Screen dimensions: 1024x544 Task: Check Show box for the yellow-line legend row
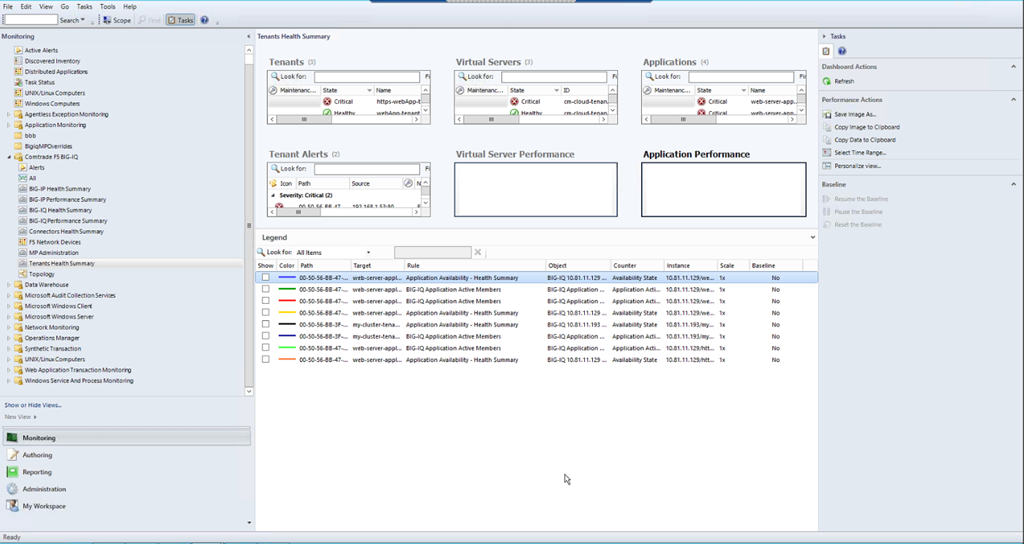265,313
